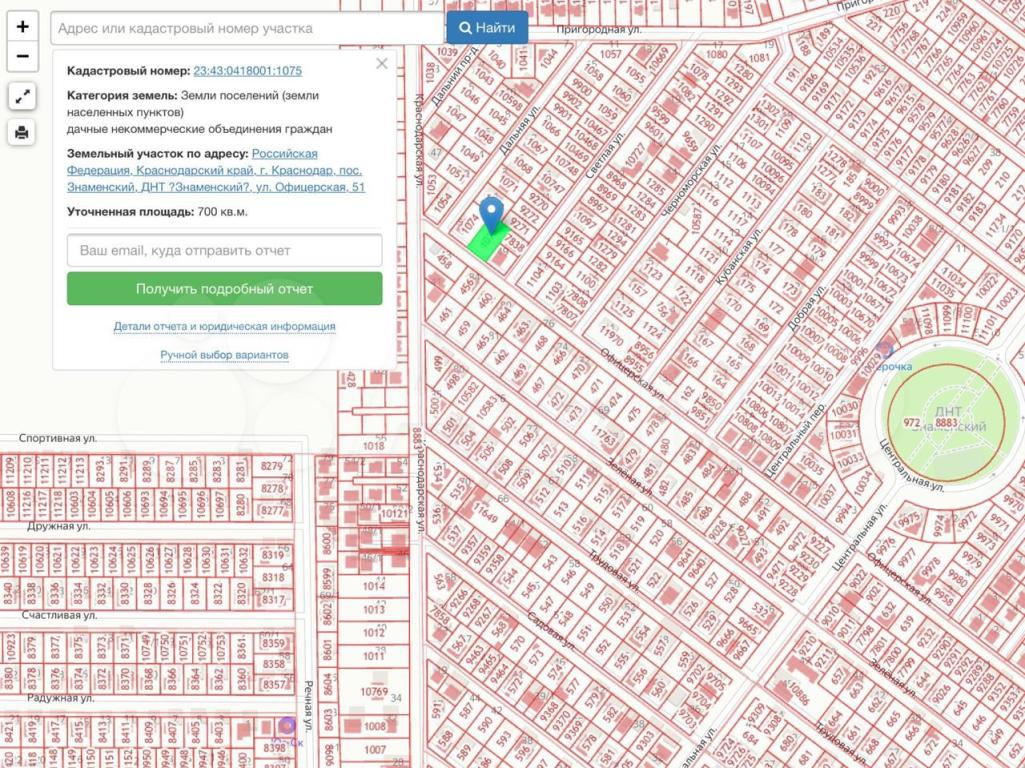Click the blue location pin marker
The image size is (1025, 768).
pyautogui.click(x=490, y=214)
